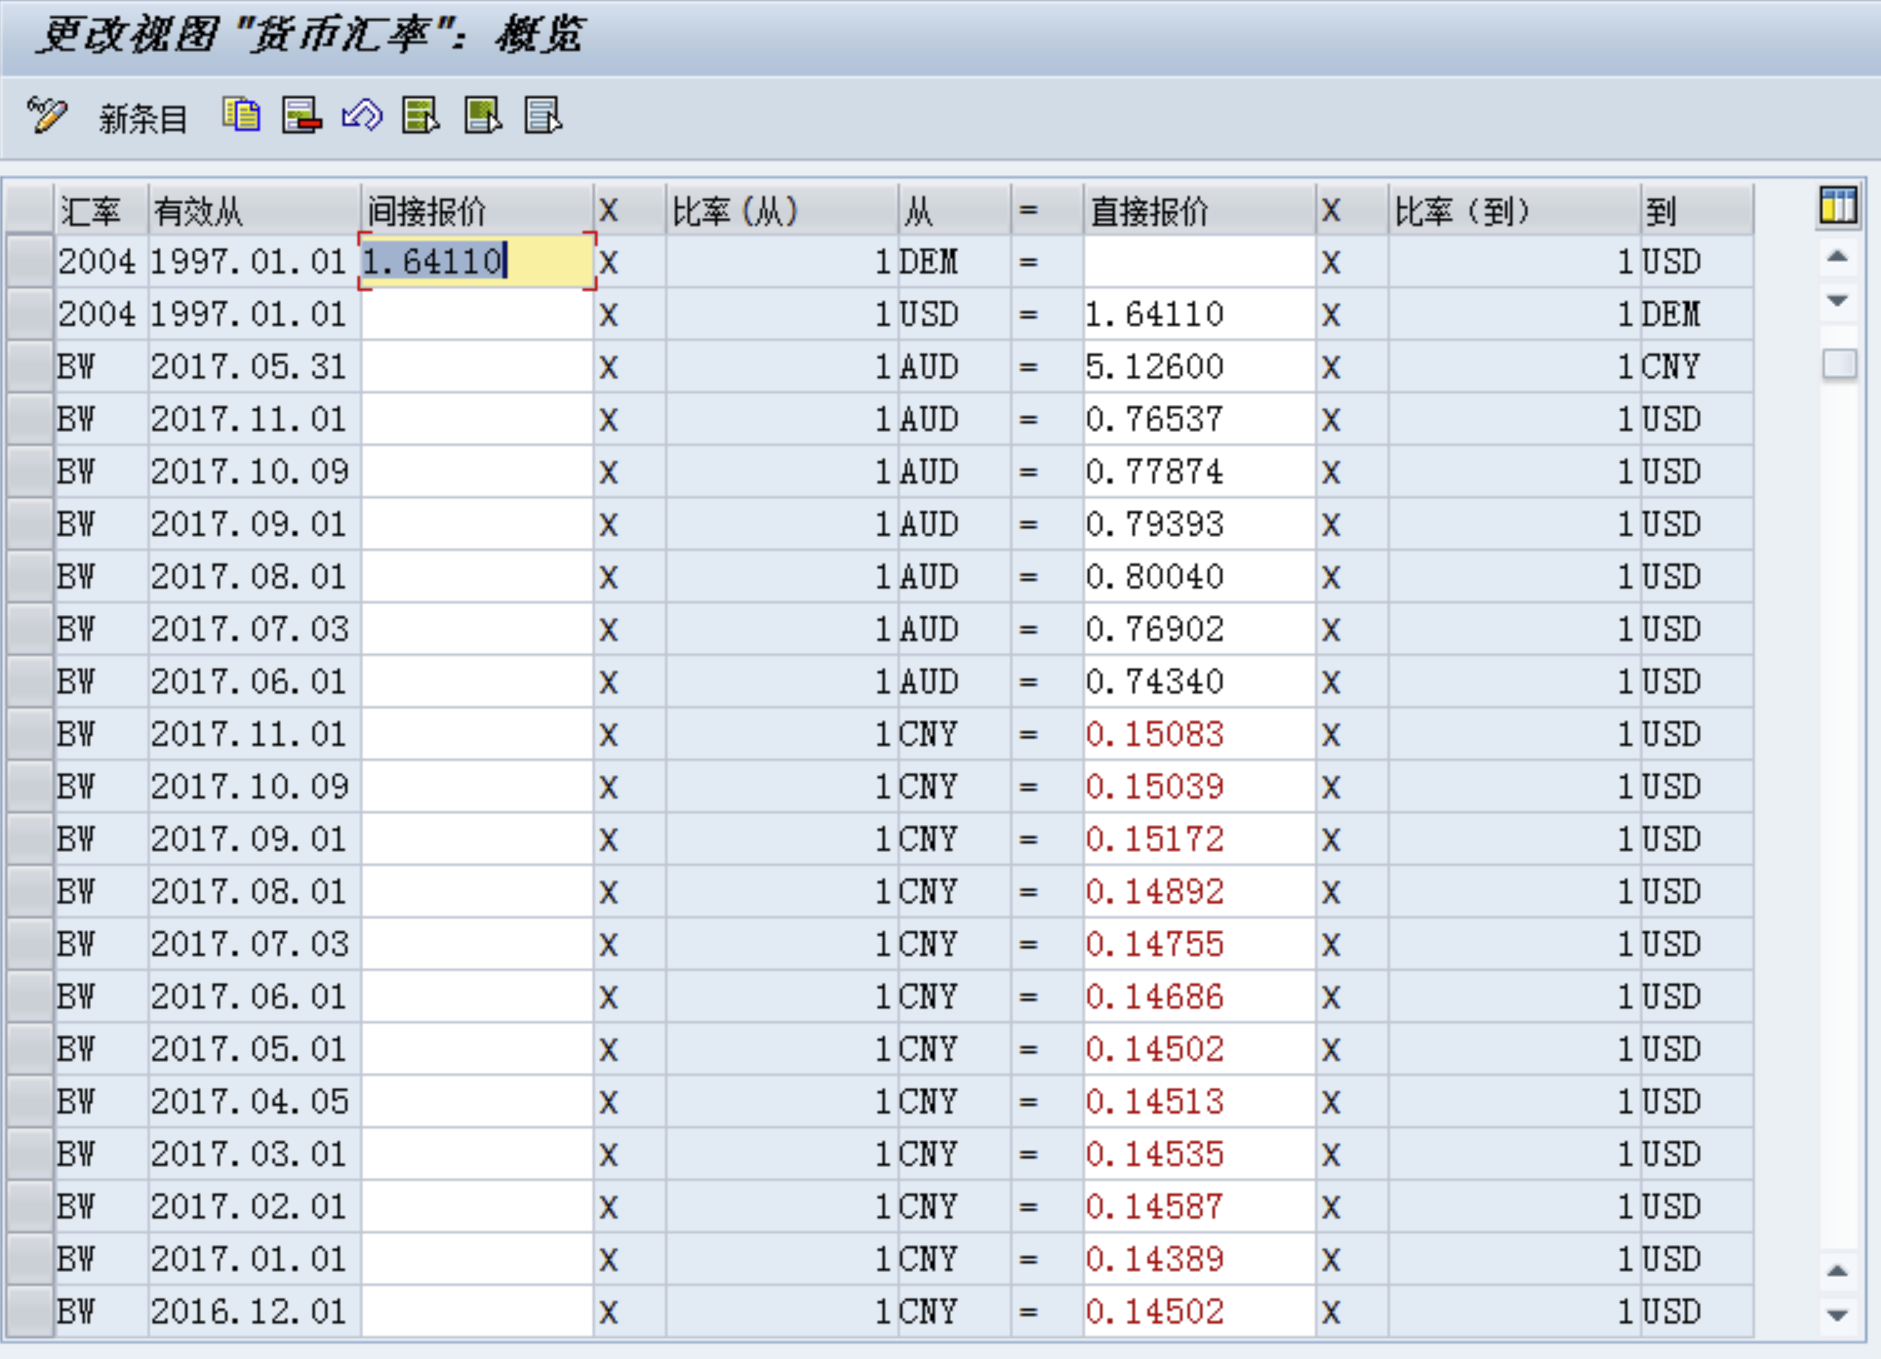Select the row for CNY 2016.12.01
The height and width of the screenshot is (1359, 1881).
pos(29,1311)
